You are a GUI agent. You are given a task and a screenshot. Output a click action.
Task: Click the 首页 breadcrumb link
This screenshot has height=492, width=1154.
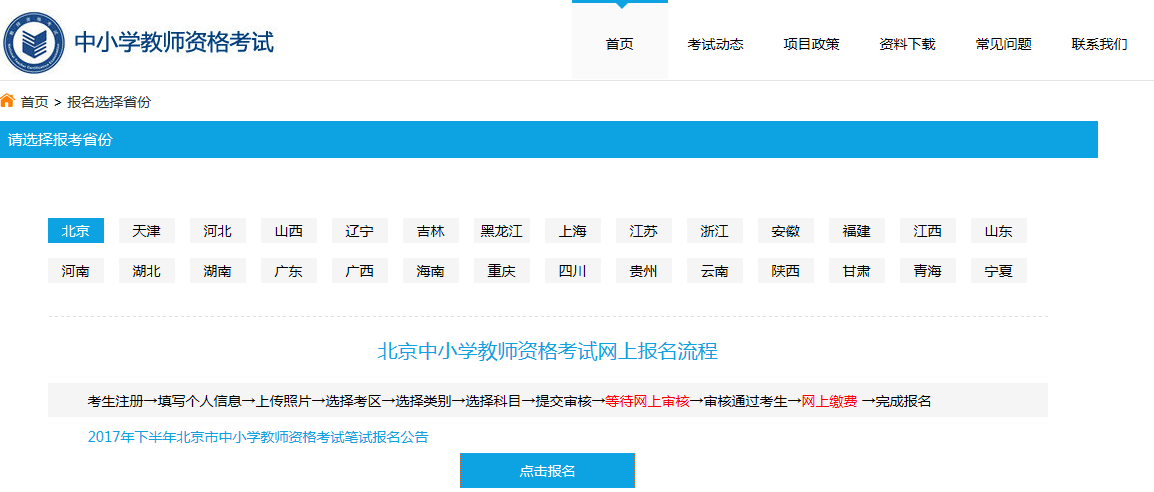point(34,102)
